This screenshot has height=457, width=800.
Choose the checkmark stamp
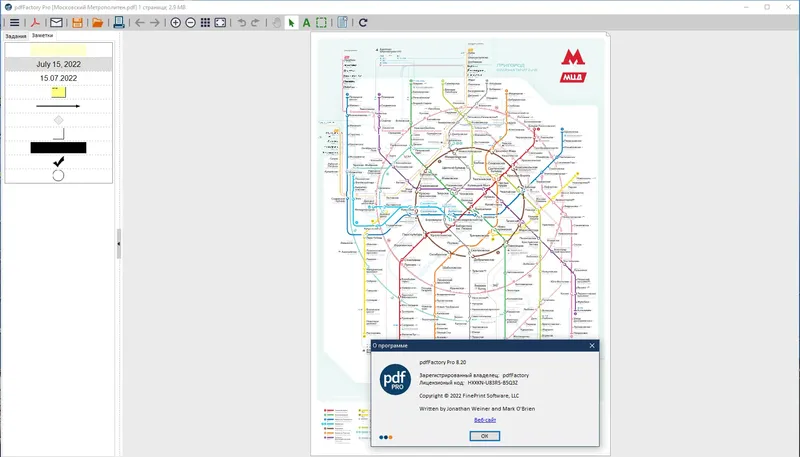pos(59,162)
